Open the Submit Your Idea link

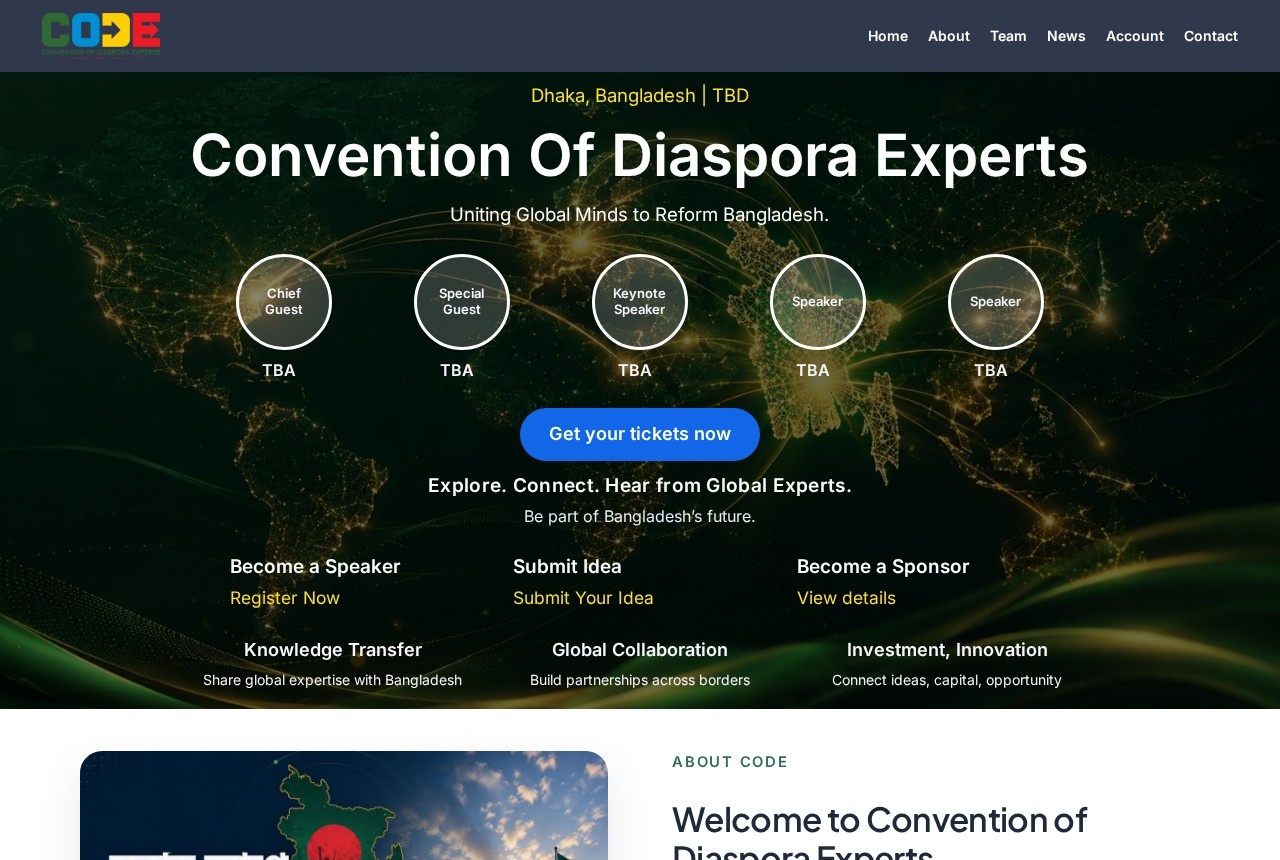tap(583, 598)
